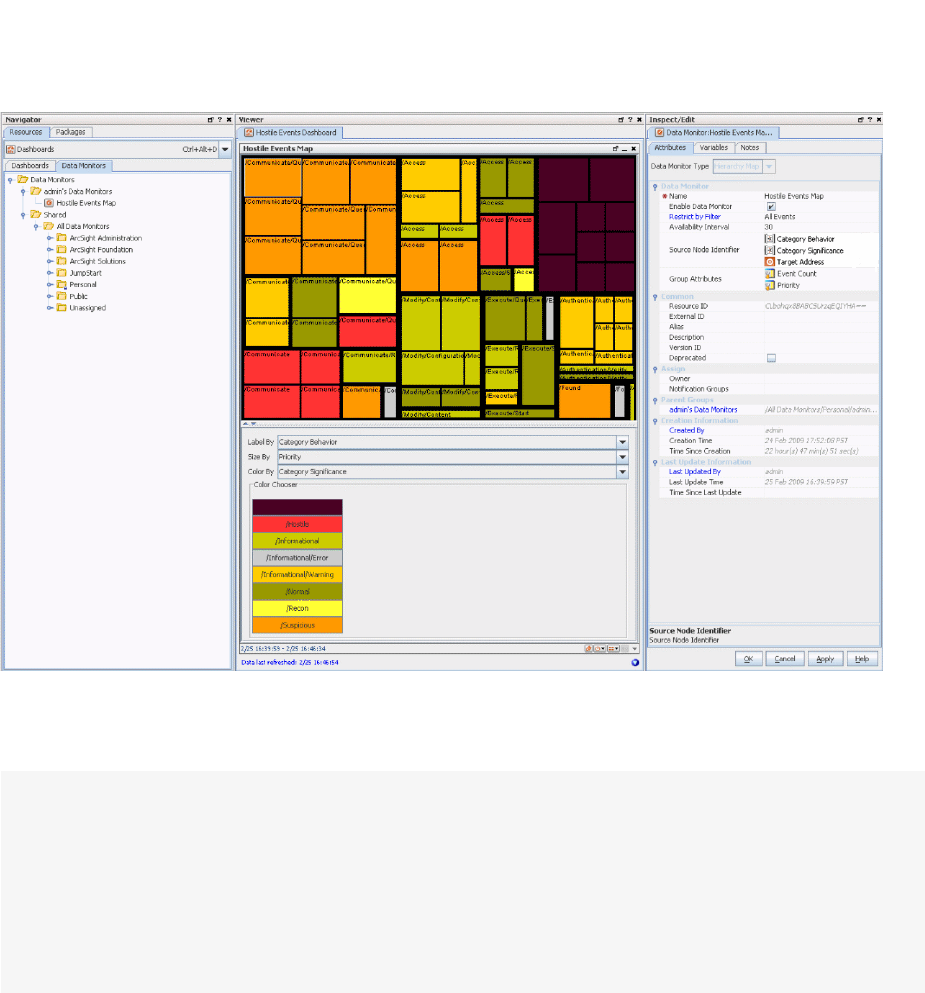
Task: Open the Dashboards sub-tab in the Navigator
Action: click(30, 166)
